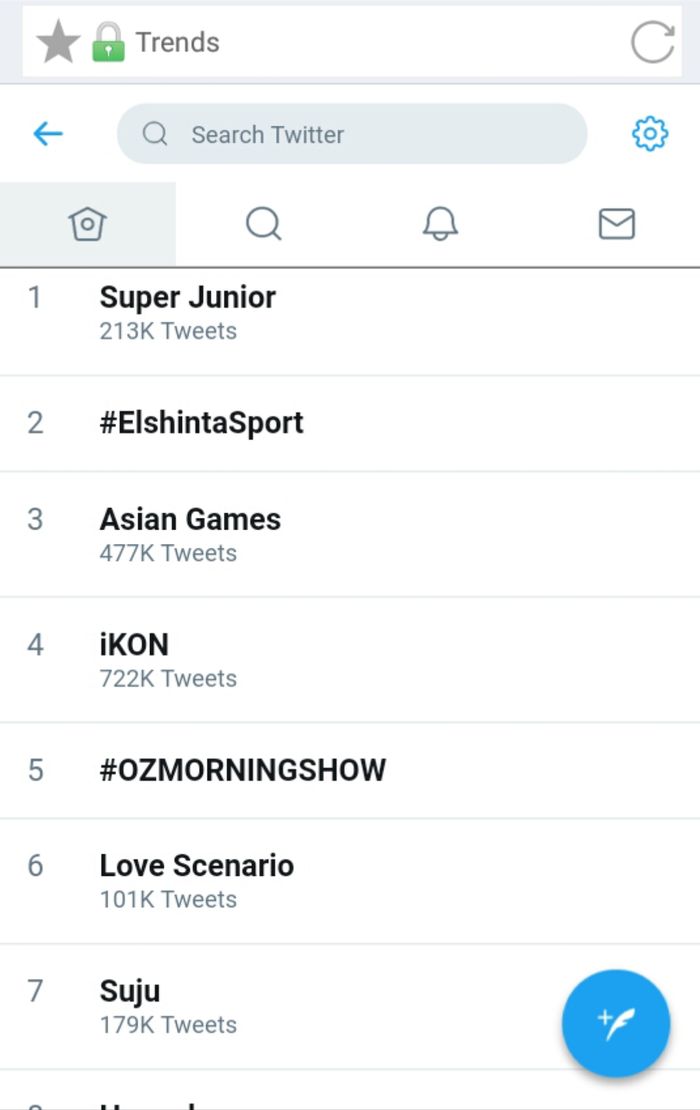Go back using the blue arrow

coord(48,134)
